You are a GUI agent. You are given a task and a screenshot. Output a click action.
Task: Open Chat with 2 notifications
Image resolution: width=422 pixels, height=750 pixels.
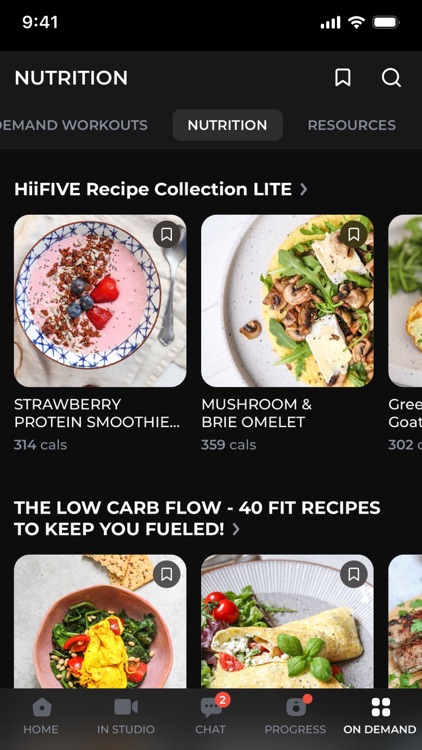click(211, 707)
